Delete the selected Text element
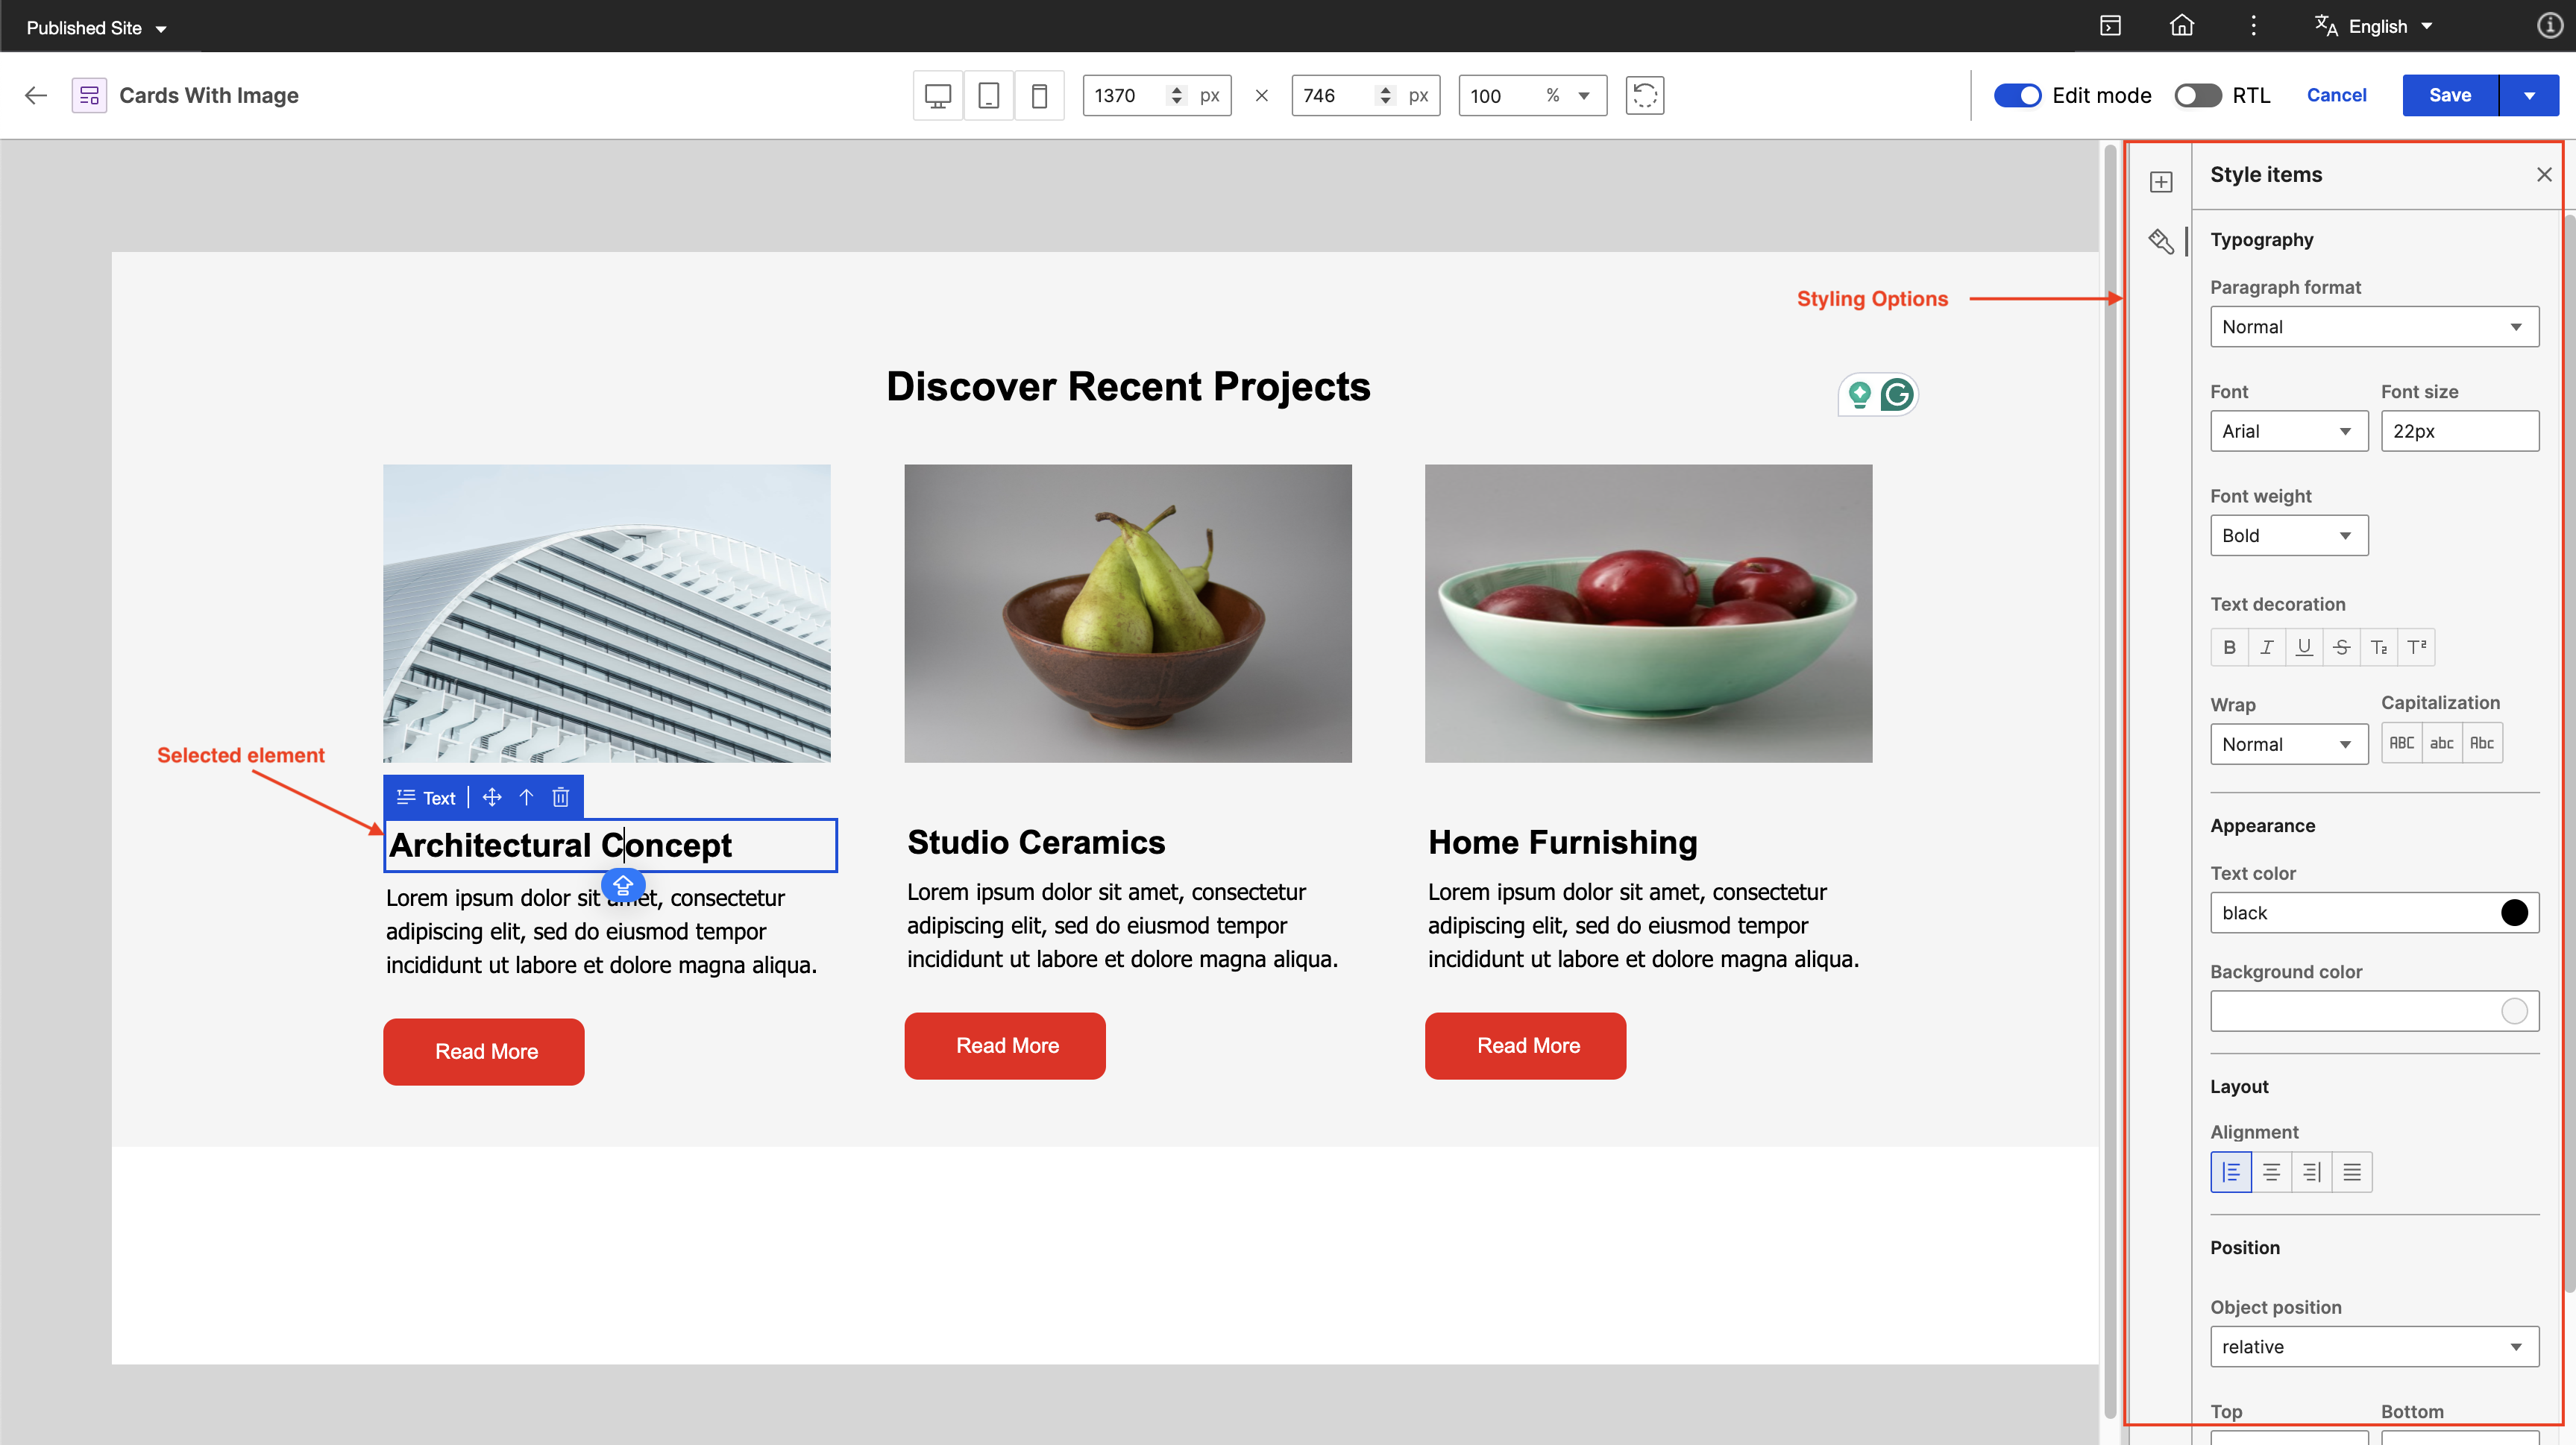 [561, 797]
